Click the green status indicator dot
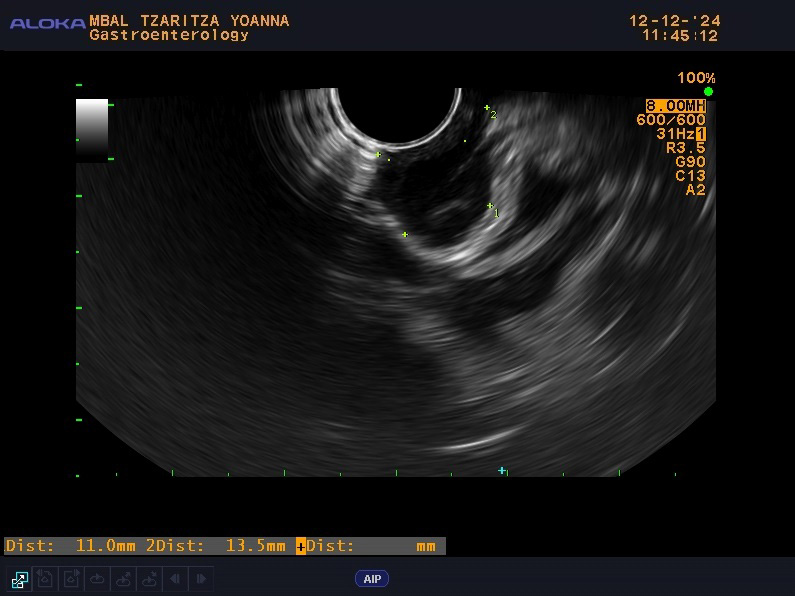This screenshot has height=596, width=795. pyautogui.click(x=708, y=91)
